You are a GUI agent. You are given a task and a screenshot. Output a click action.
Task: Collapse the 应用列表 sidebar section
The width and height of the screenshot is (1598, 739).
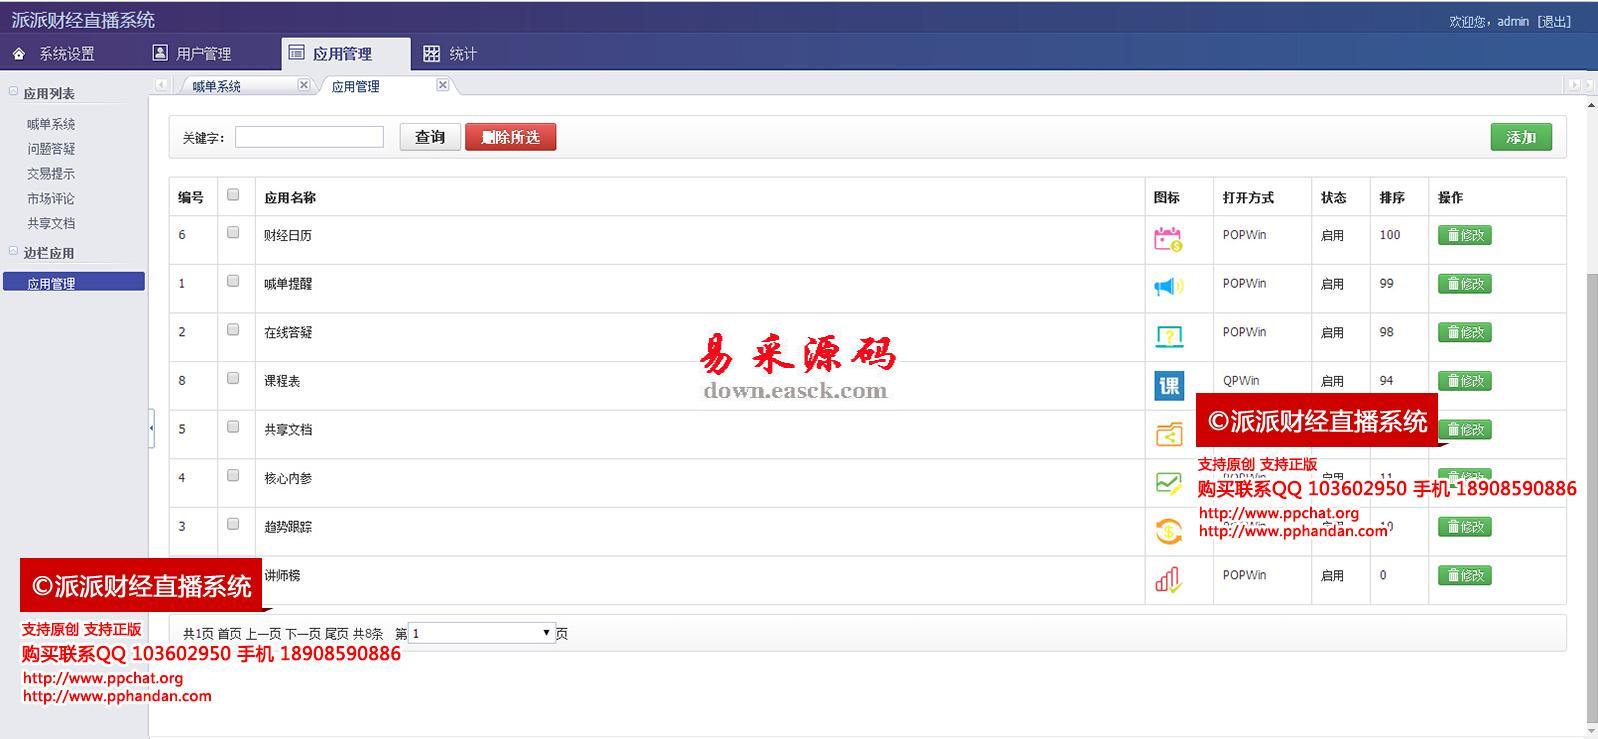tap(14, 92)
